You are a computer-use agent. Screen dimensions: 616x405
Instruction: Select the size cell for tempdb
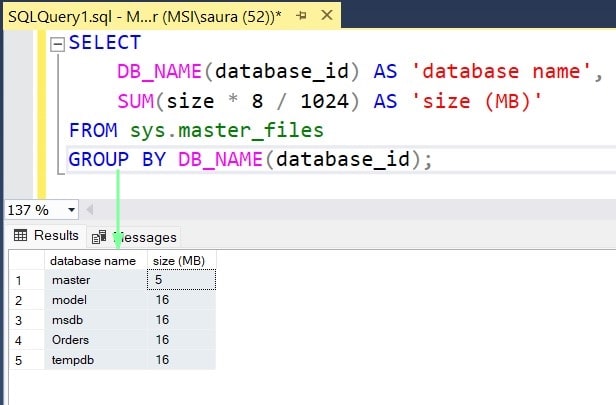point(182,360)
